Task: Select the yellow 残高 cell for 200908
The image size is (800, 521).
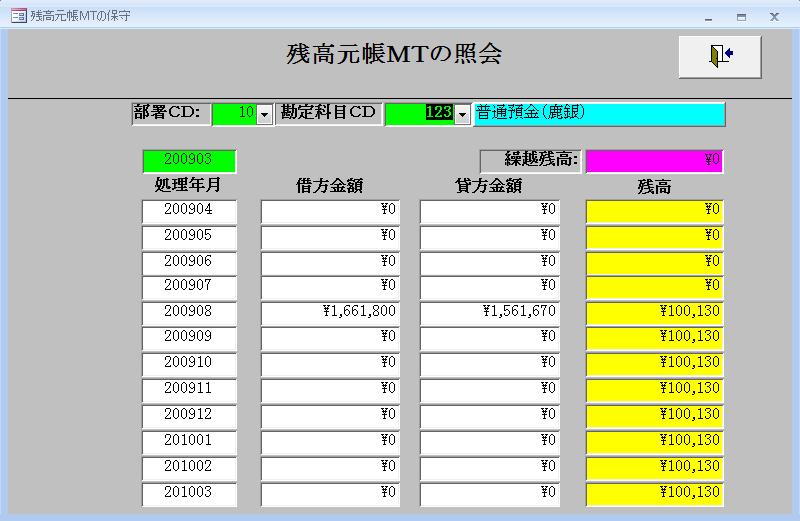Action: [x=654, y=312]
